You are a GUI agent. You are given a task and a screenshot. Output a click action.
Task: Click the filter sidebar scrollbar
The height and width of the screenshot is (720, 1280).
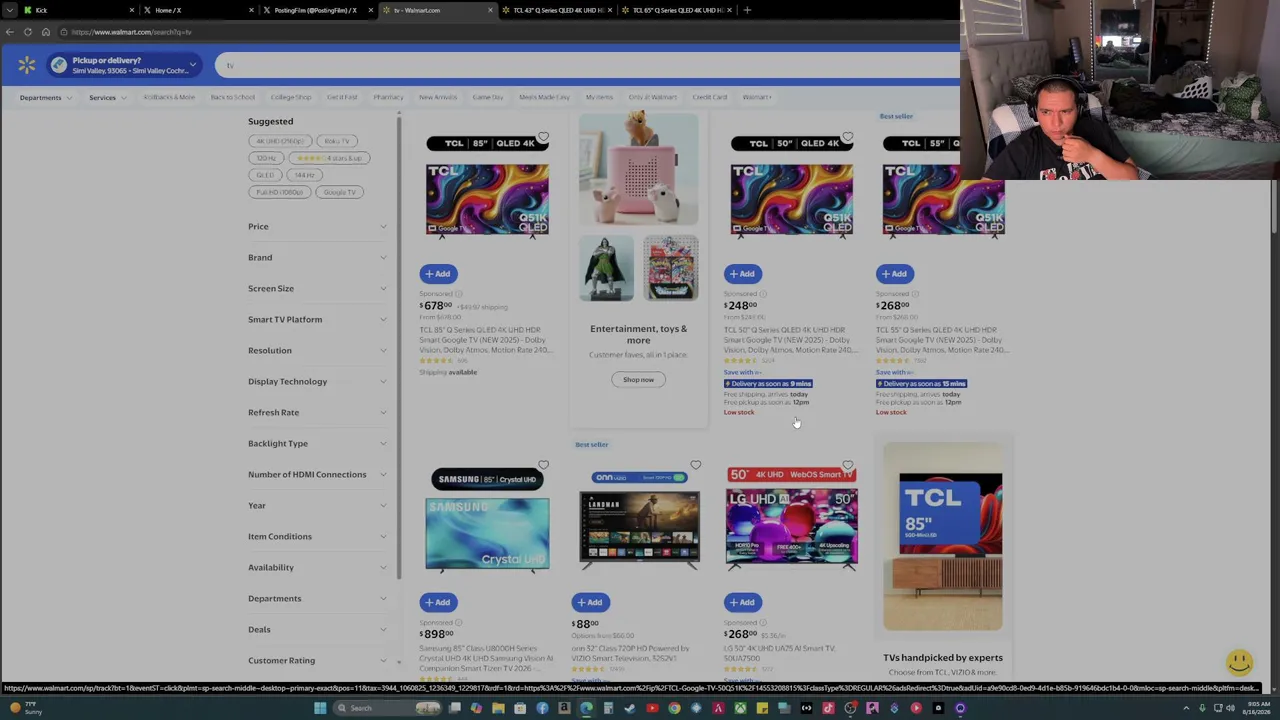(399, 344)
